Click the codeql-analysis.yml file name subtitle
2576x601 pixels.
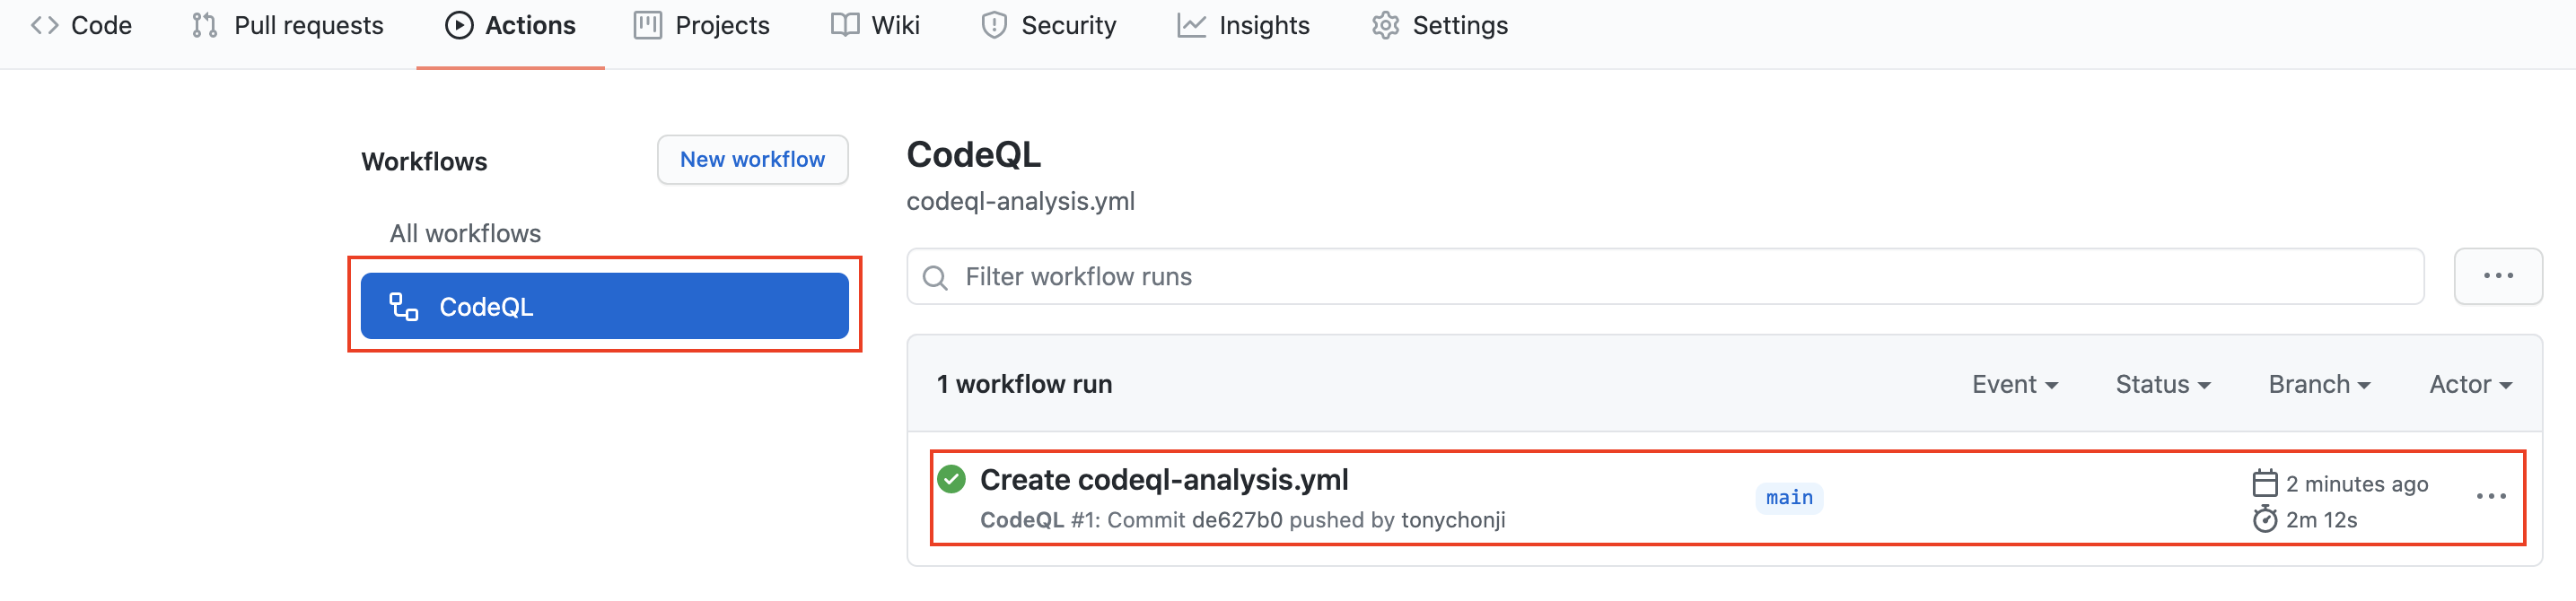pyautogui.click(x=1020, y=202)
